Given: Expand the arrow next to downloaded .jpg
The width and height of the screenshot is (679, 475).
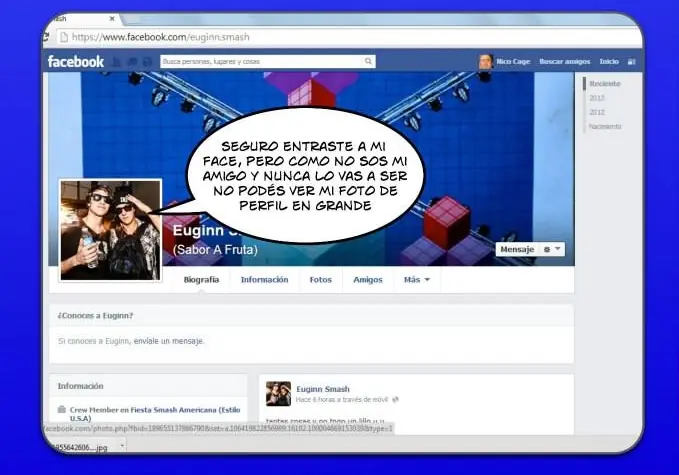Looking at the screenshot, I should (122, 446).
